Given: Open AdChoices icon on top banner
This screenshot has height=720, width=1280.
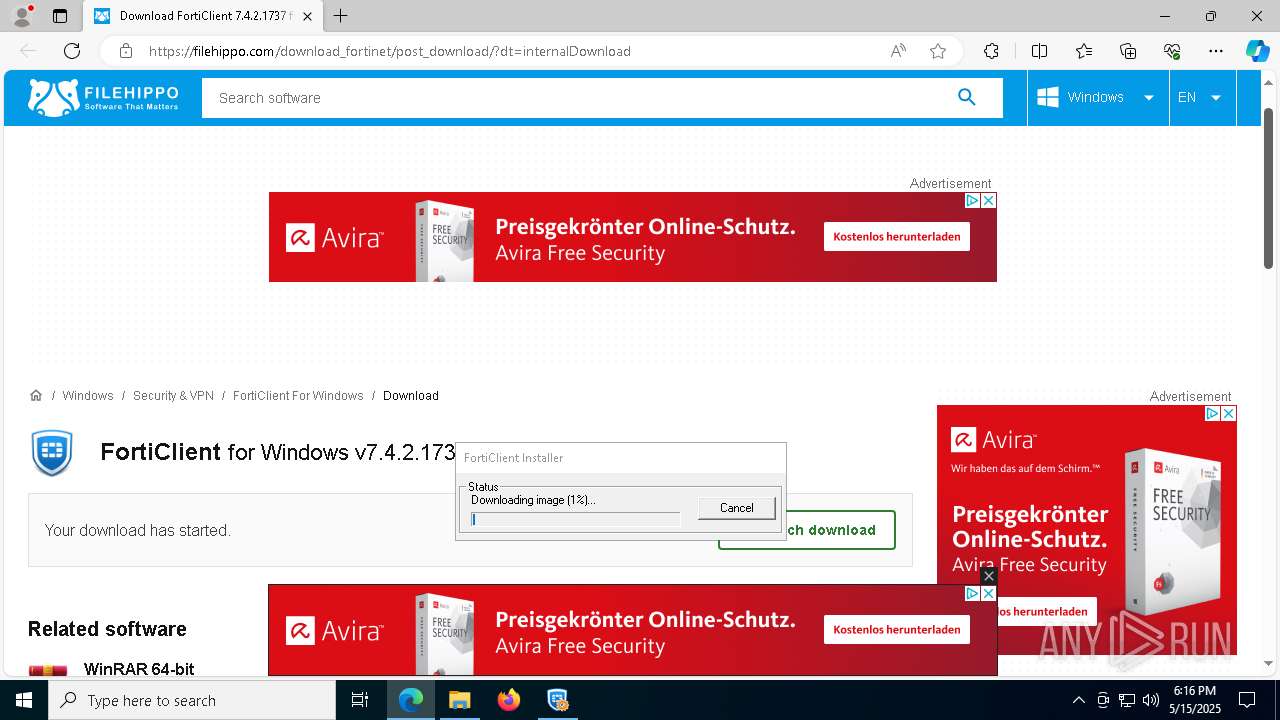Looking at the screenshot, I should tap(972, 200).
